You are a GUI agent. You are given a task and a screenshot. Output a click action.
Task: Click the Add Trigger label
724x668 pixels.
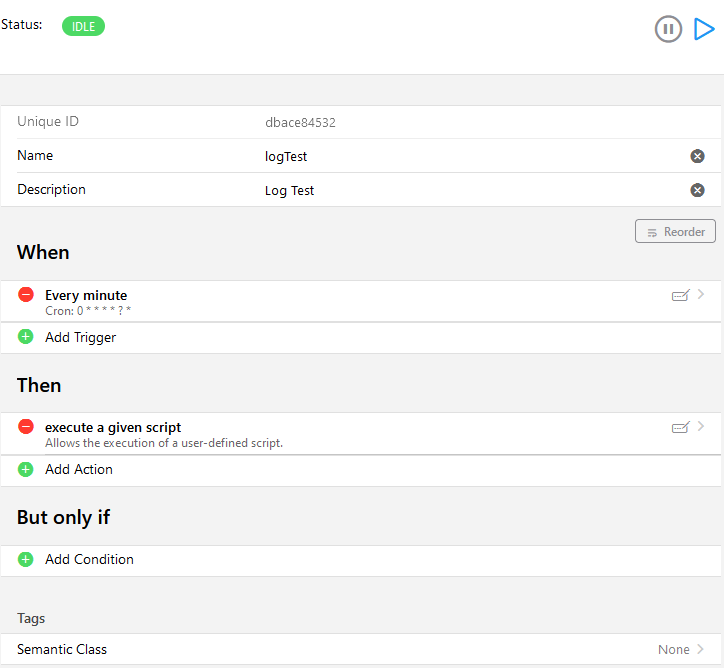point(80,337)
